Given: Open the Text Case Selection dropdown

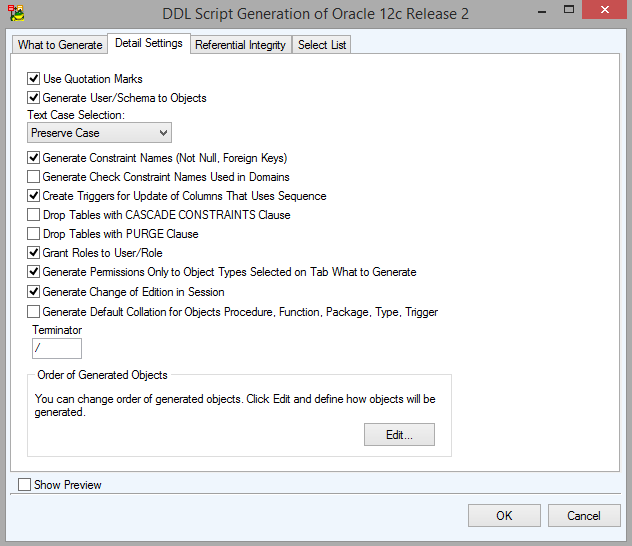Looking at the screenshot, I should tap(99, 132).
